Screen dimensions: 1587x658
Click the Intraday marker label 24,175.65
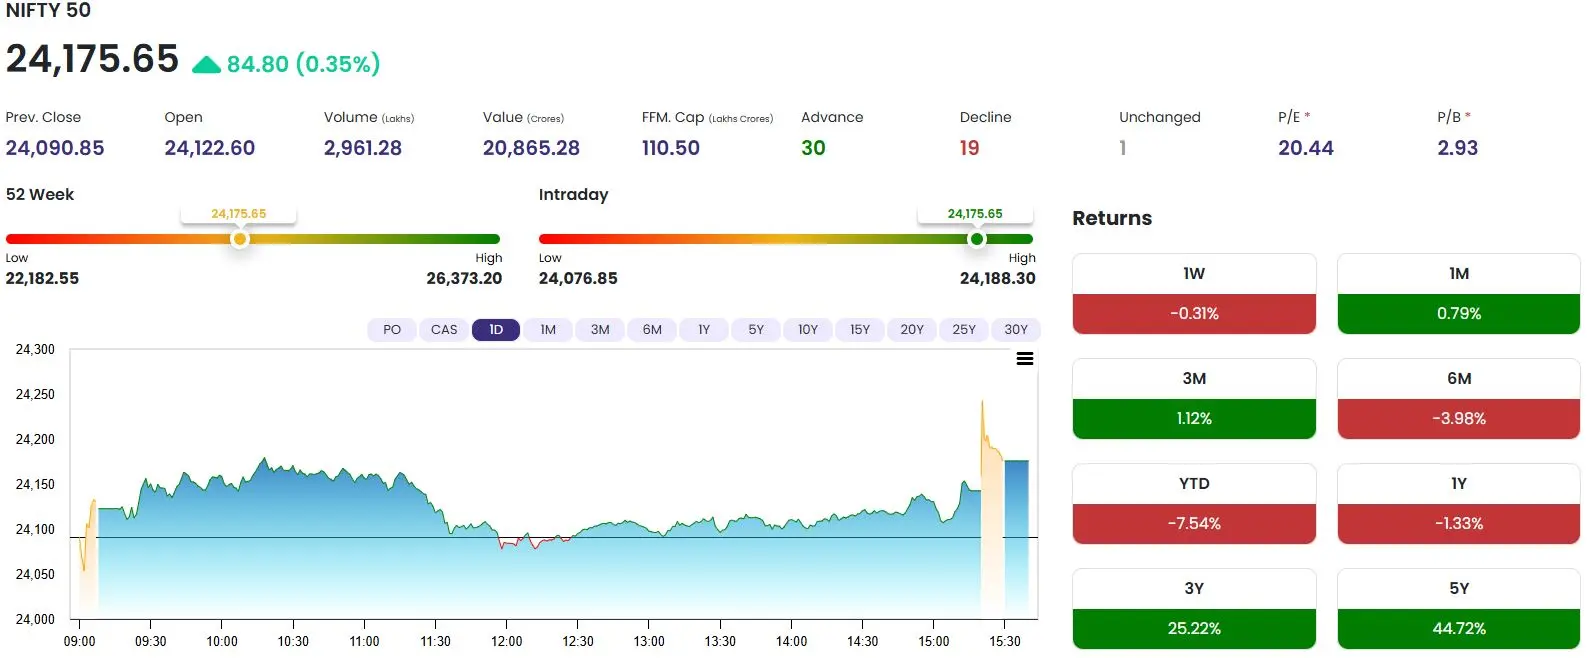975,214
